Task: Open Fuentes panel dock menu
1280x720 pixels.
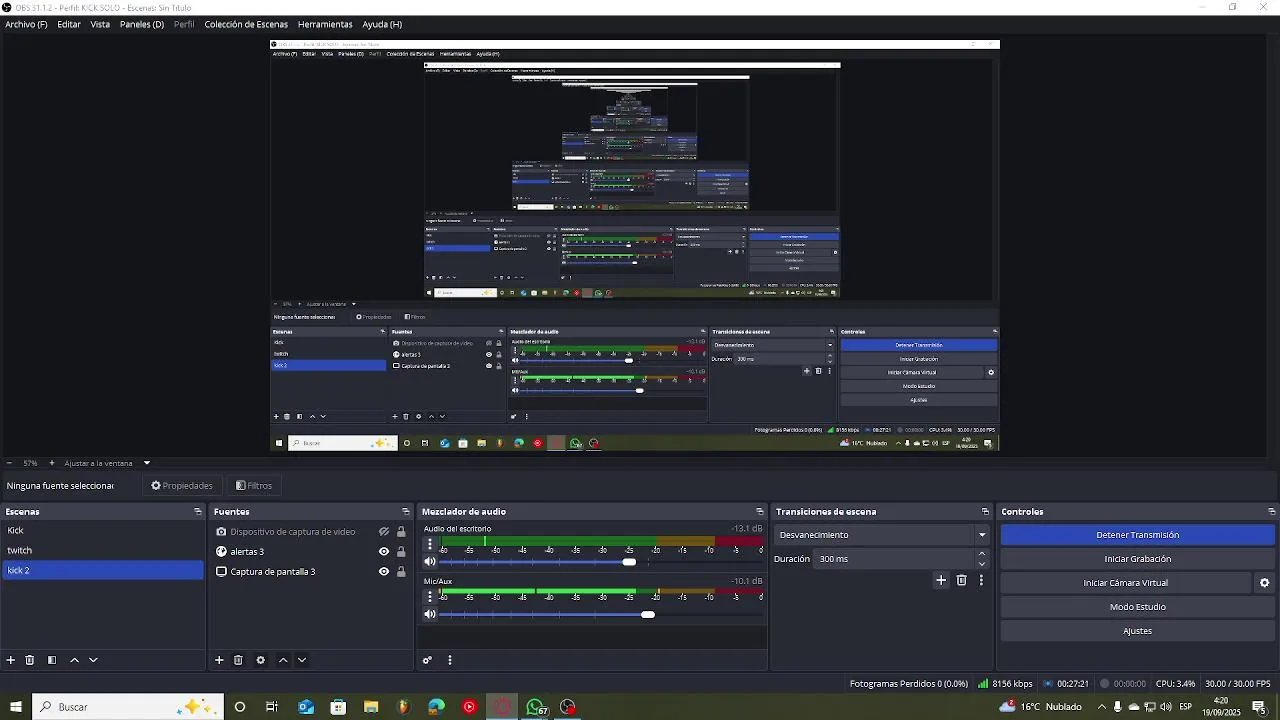Action: 406,512
